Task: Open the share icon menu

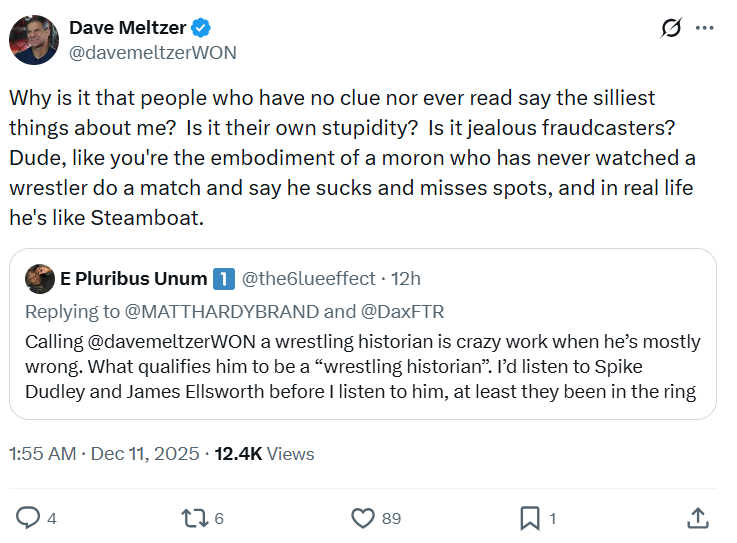Action: (x=699, y=517)
